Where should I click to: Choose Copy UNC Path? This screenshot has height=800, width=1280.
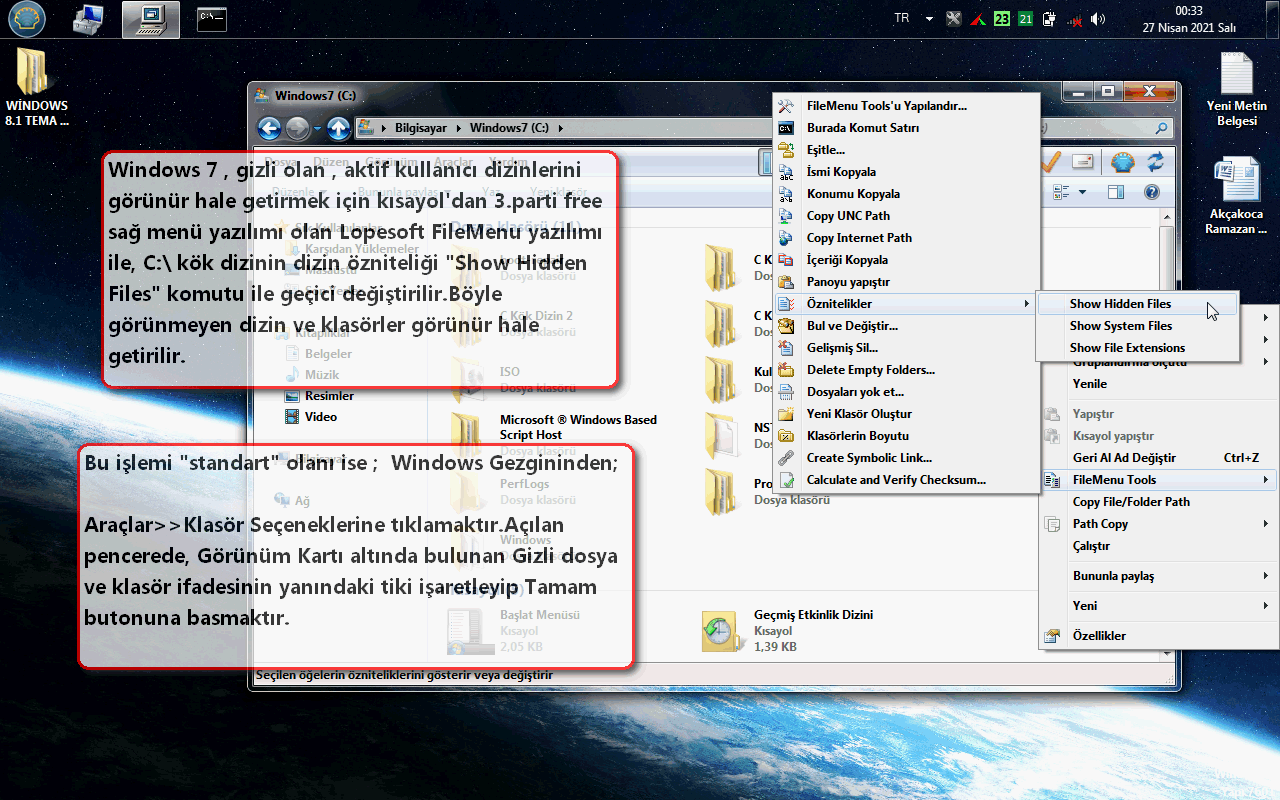905,216
